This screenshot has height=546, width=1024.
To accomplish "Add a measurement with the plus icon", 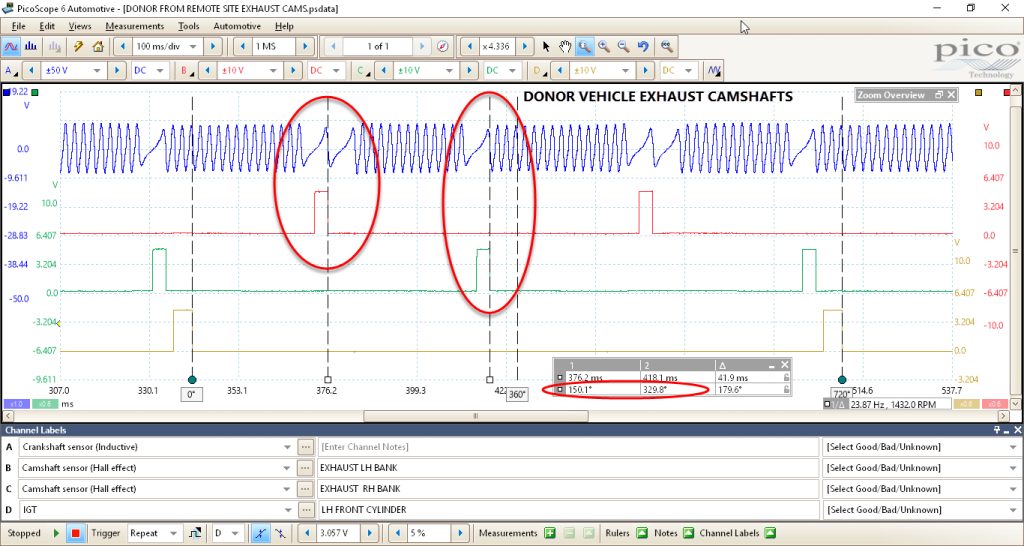I will [549, 534].
